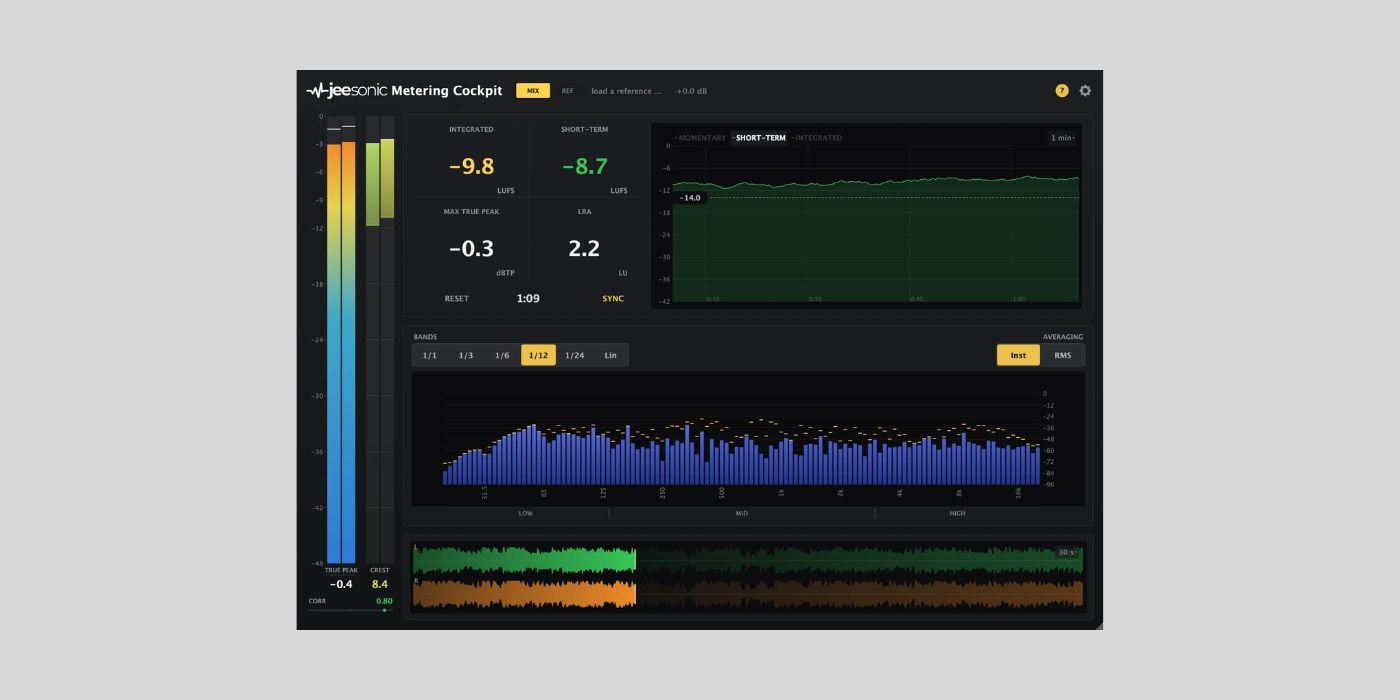1400x700 pixels.
Task: Select 1/1 octave bands
Action: click(x=430, y=355)
